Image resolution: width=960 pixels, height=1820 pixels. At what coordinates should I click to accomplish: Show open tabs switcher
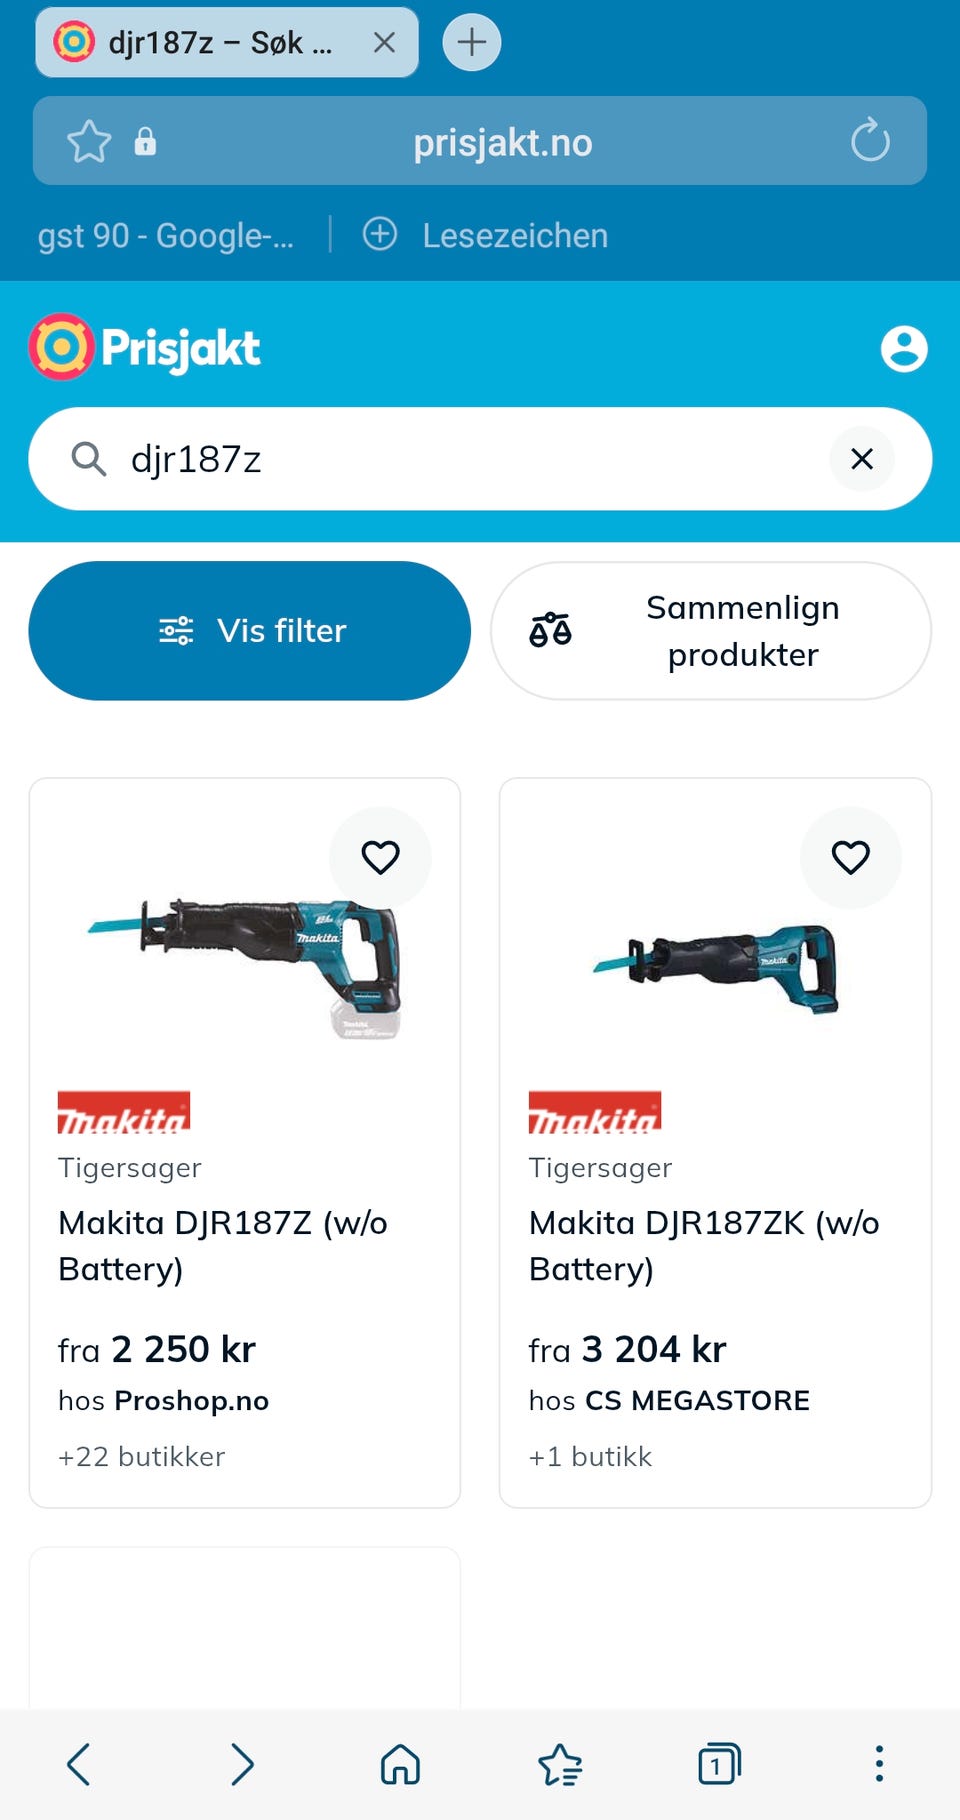coord(719,1763)
